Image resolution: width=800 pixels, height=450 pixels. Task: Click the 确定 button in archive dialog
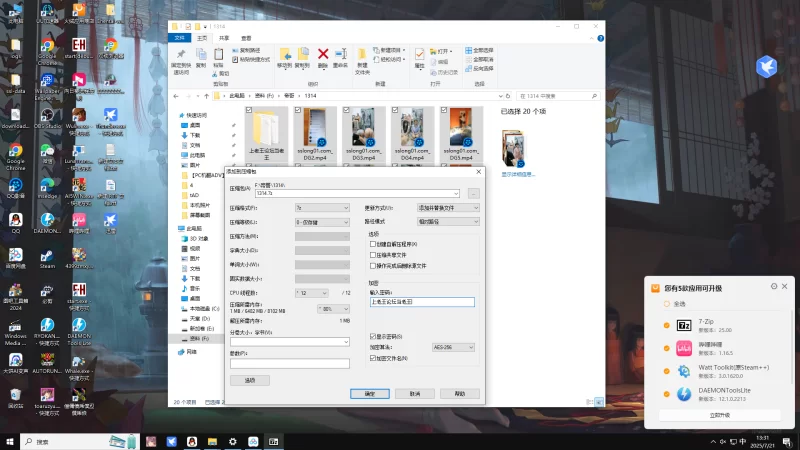369,394
